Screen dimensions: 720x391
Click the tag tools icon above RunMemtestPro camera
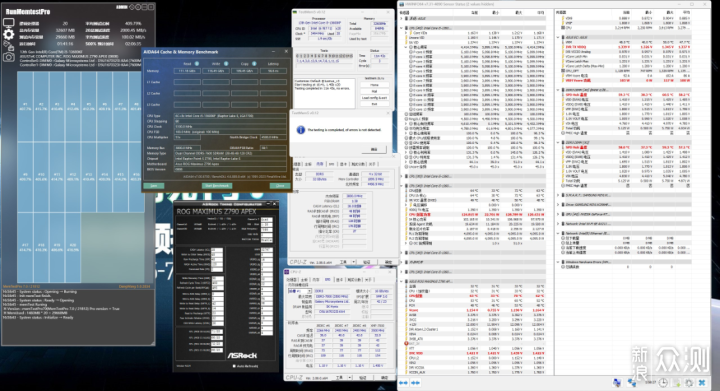point(8,45)
